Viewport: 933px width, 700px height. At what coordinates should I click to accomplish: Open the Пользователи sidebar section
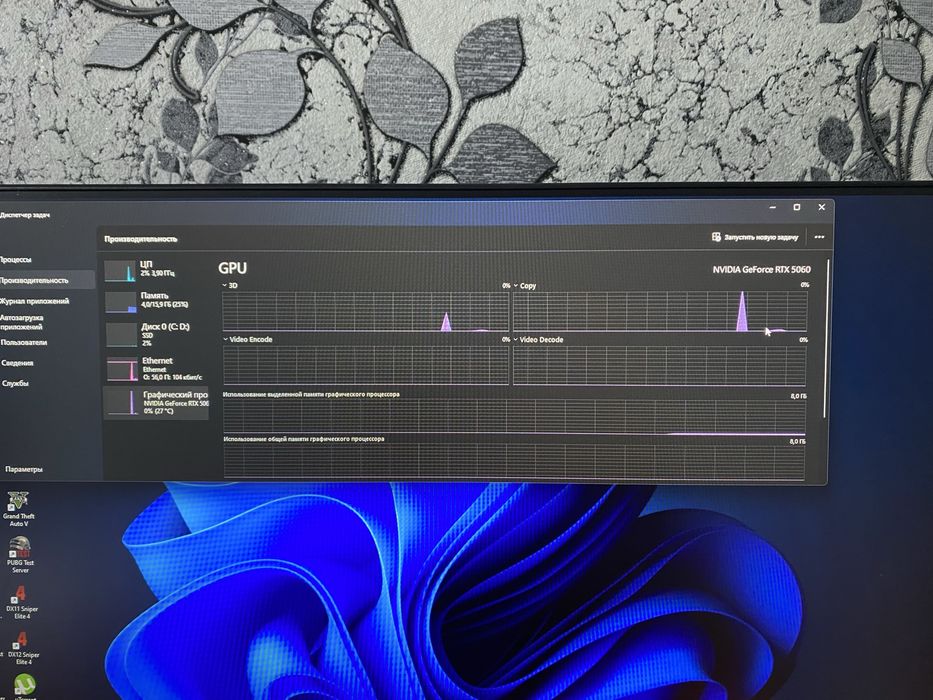tap(23, 342)
